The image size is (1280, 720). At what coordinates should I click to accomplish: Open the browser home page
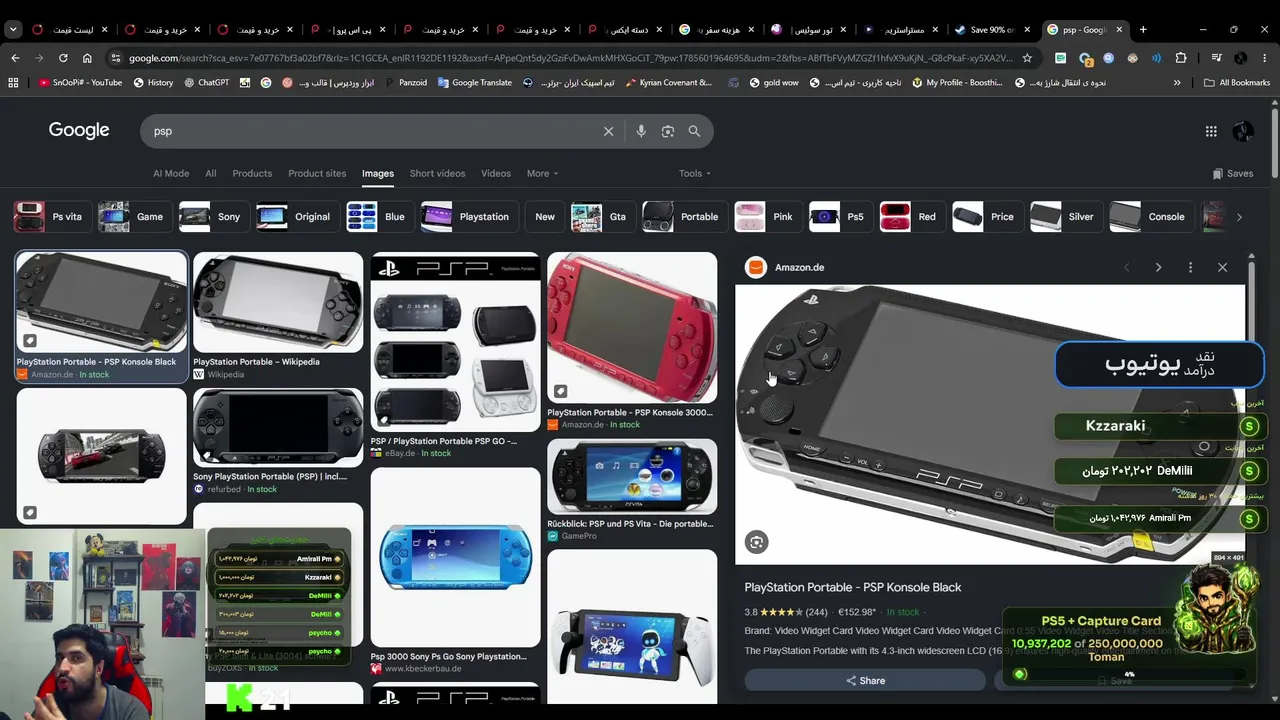(87, 58)
